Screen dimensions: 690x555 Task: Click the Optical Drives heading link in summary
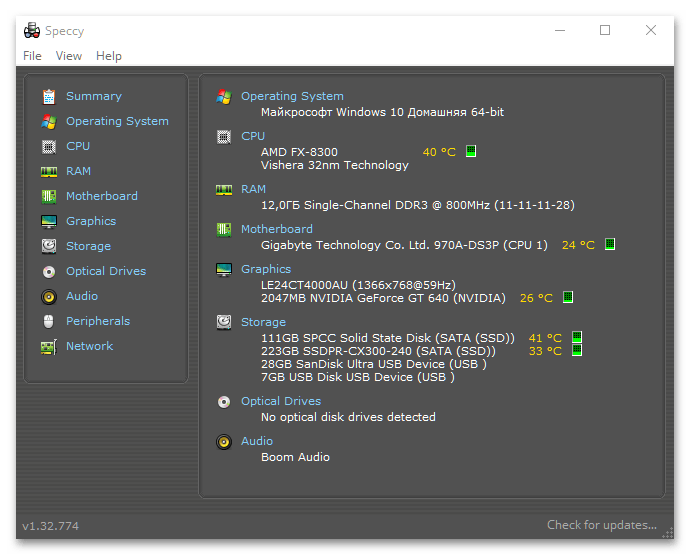pyautogui.click(x=281, y=401)
